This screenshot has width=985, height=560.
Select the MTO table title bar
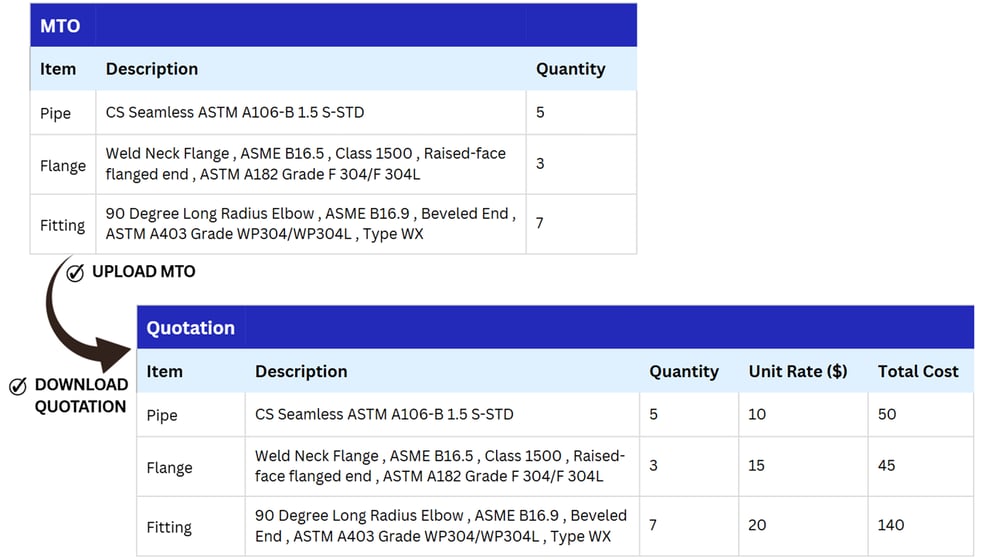(334, 25)
